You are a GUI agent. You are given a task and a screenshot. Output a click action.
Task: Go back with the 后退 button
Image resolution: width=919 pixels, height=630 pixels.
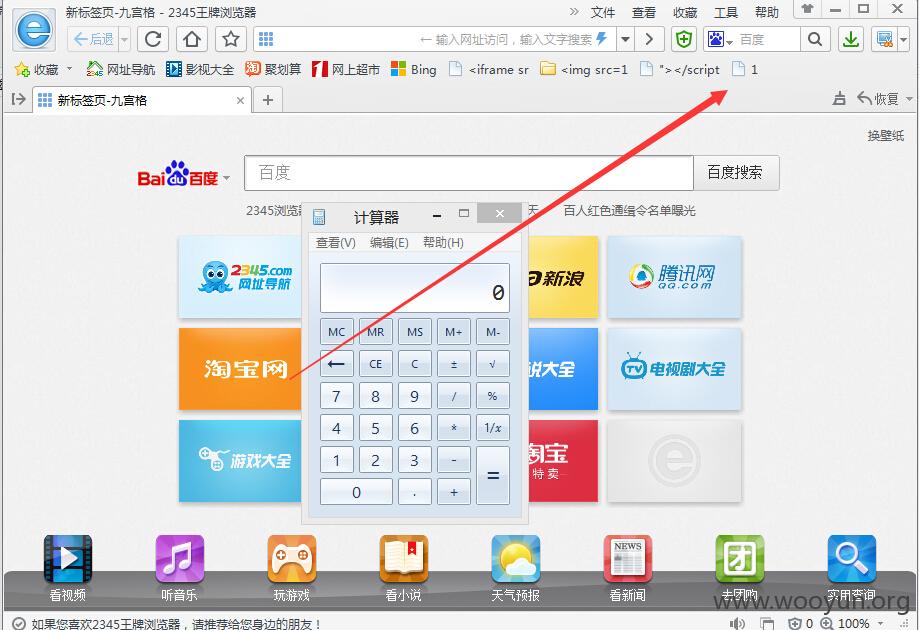tap(93, 39)
